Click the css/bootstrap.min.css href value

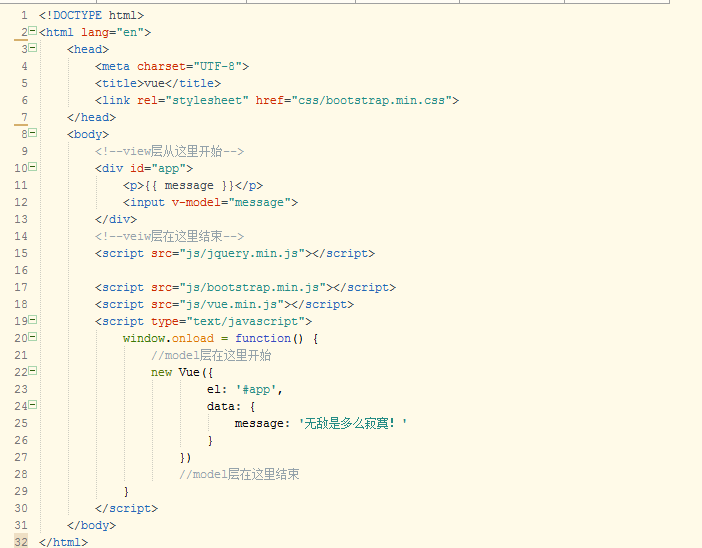[x=372, y=100]
